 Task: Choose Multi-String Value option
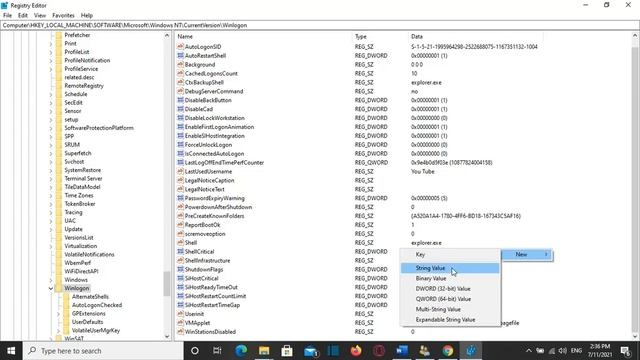[450, 309]
